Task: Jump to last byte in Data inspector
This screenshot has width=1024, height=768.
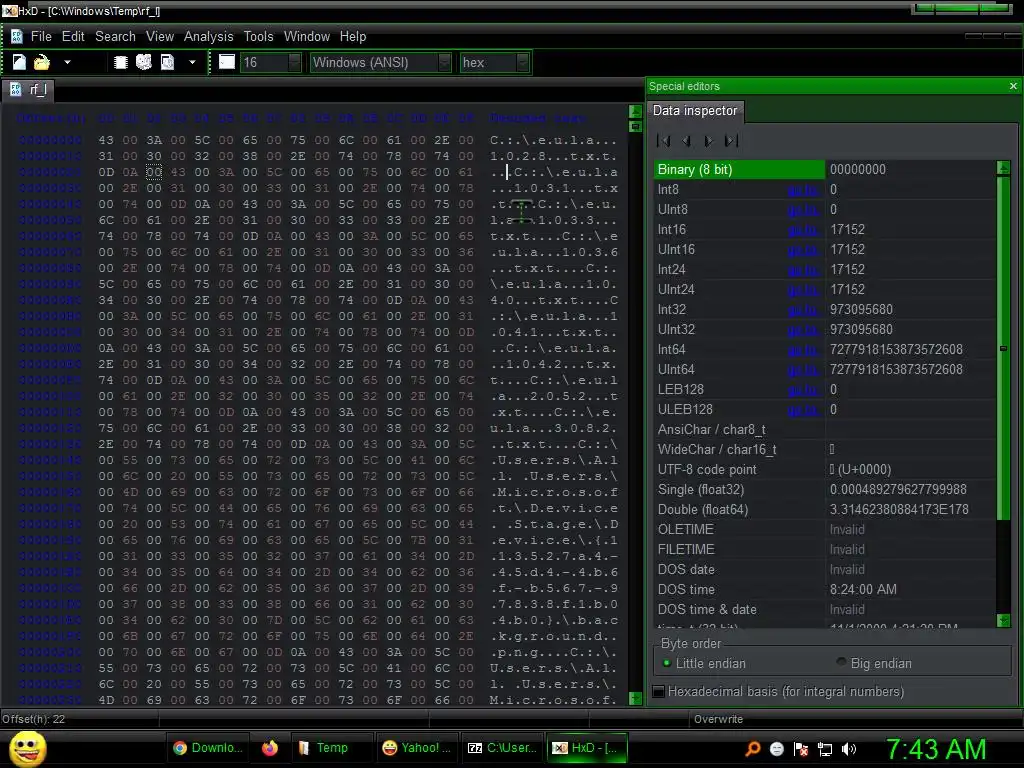Action: [x=731, y=140]
